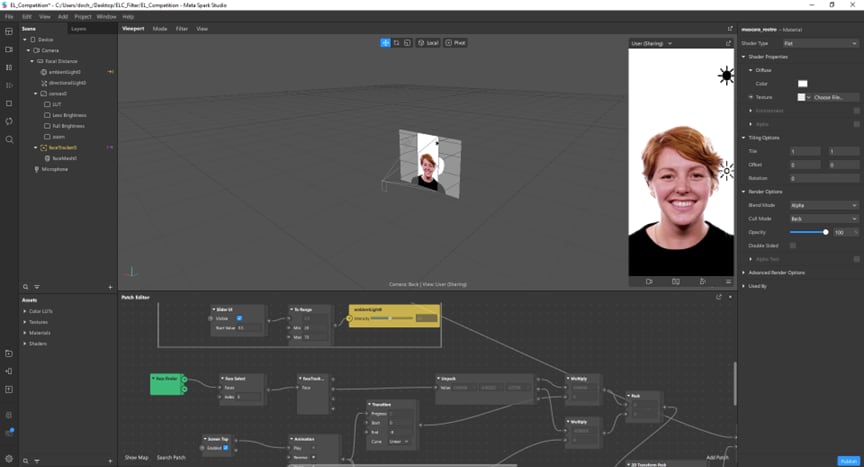Click the rotate manipulator tool in viewport
The image size is (864, 467).
pyautogui.click(x=397, y=43)
